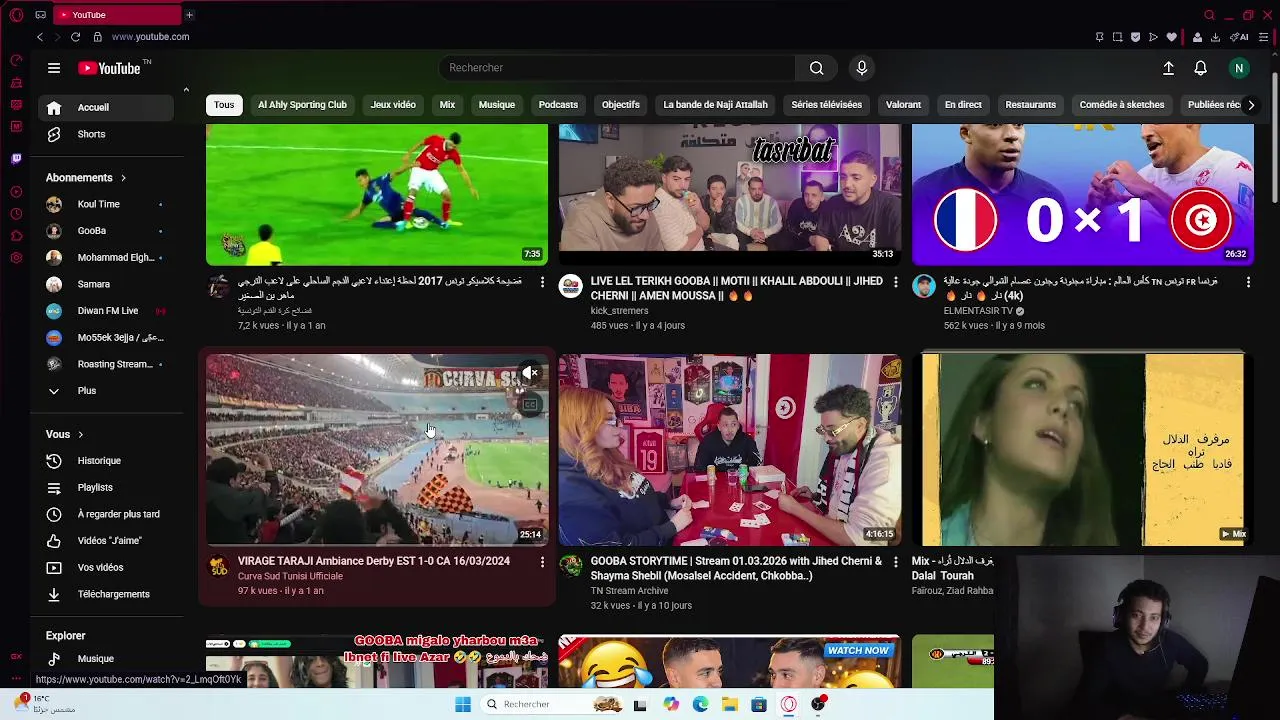Open Opera easy setup sliders icon
Image resolution: width=1280 pixels, height=720 pixels.
click(x=1265, y=37)
